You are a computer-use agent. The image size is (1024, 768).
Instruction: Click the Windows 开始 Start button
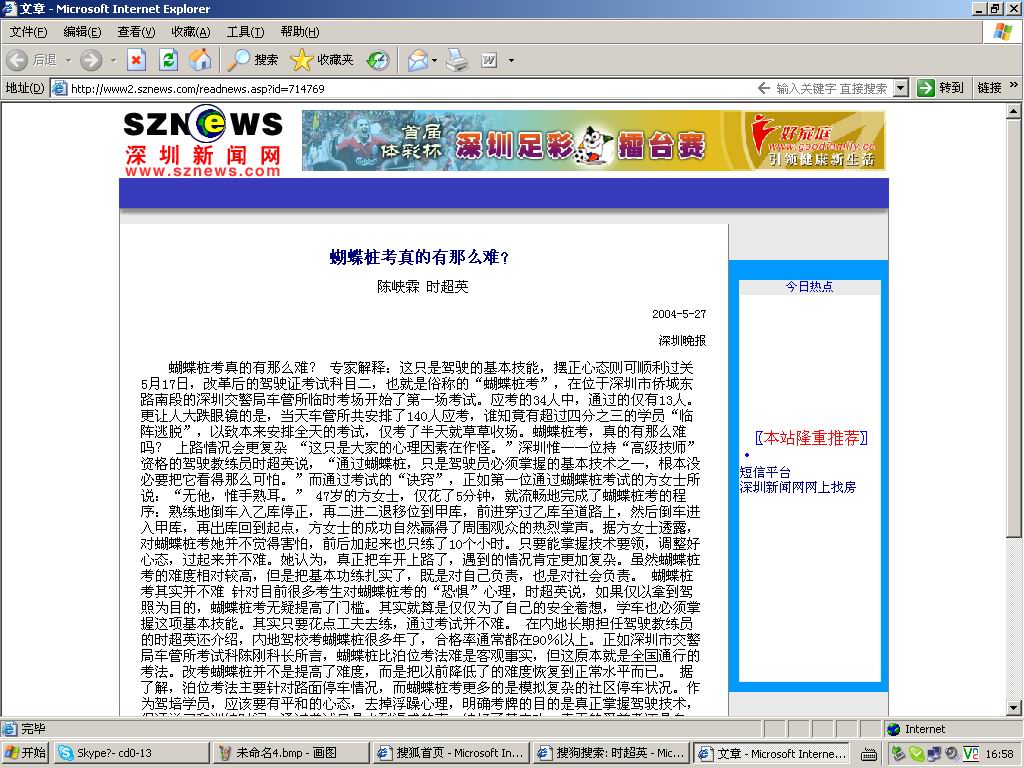26,753
